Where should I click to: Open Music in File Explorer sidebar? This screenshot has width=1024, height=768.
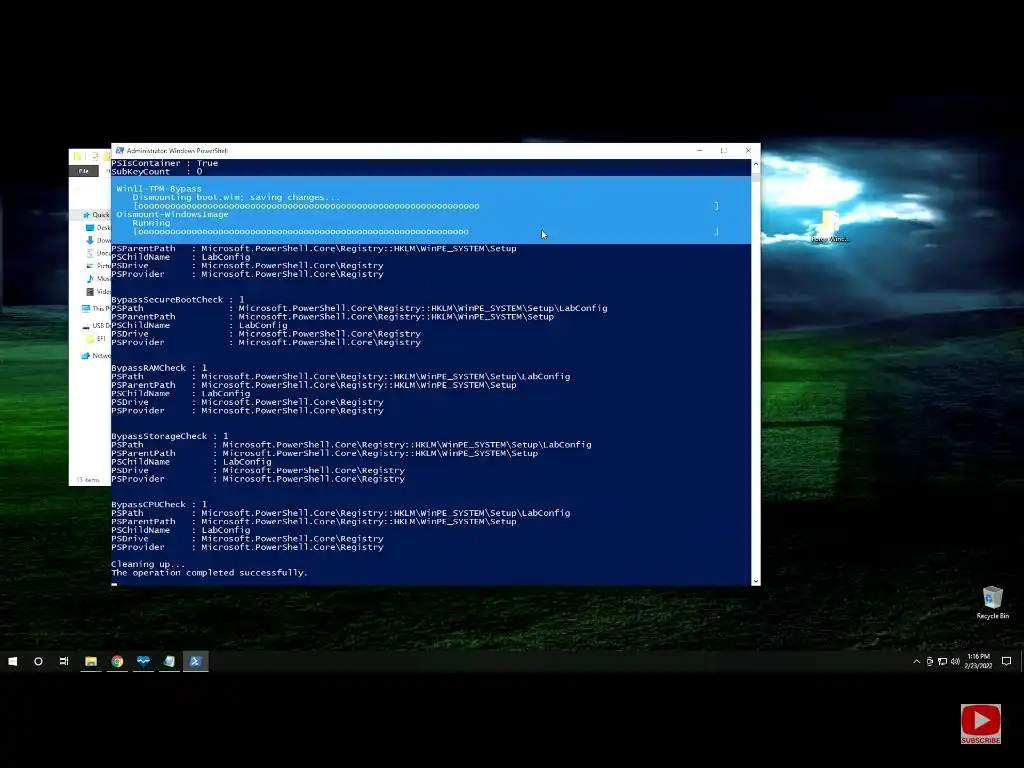point(98,279)
